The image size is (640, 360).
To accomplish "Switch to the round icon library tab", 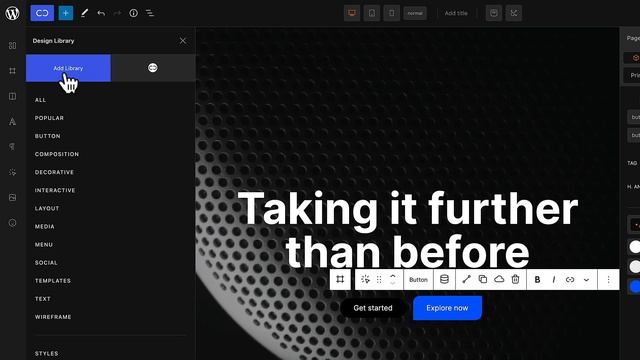I will (x=153, y=68).
